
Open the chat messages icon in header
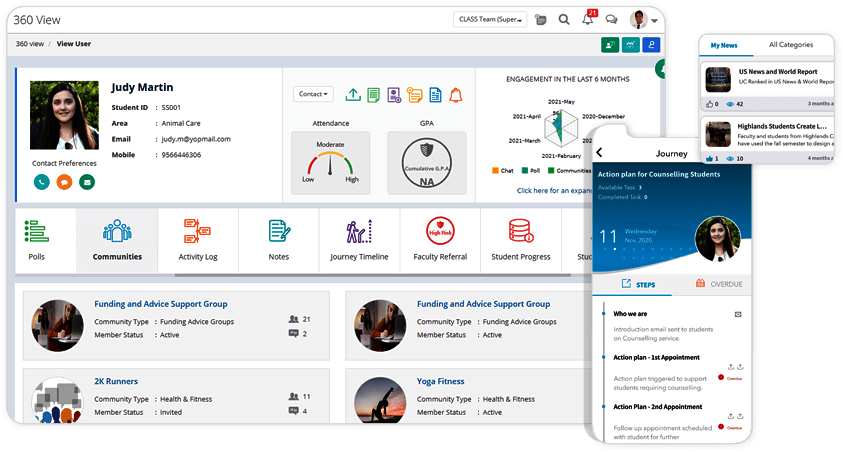(611, 20)
